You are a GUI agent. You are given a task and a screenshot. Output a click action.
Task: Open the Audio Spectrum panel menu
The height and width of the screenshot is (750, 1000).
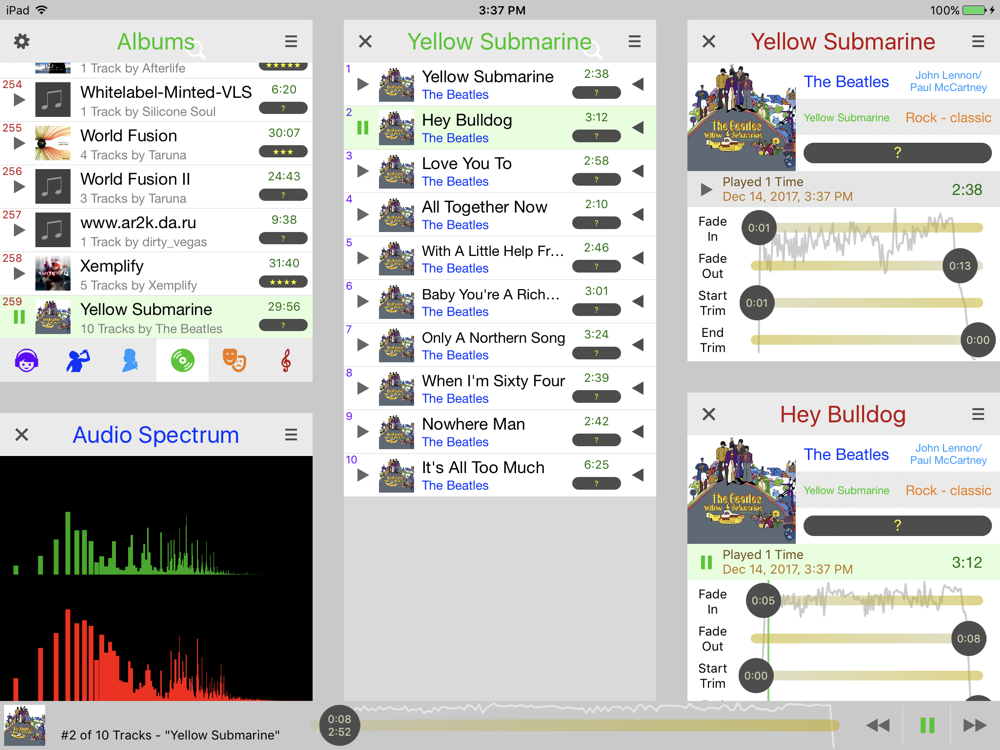pos(291,435)
